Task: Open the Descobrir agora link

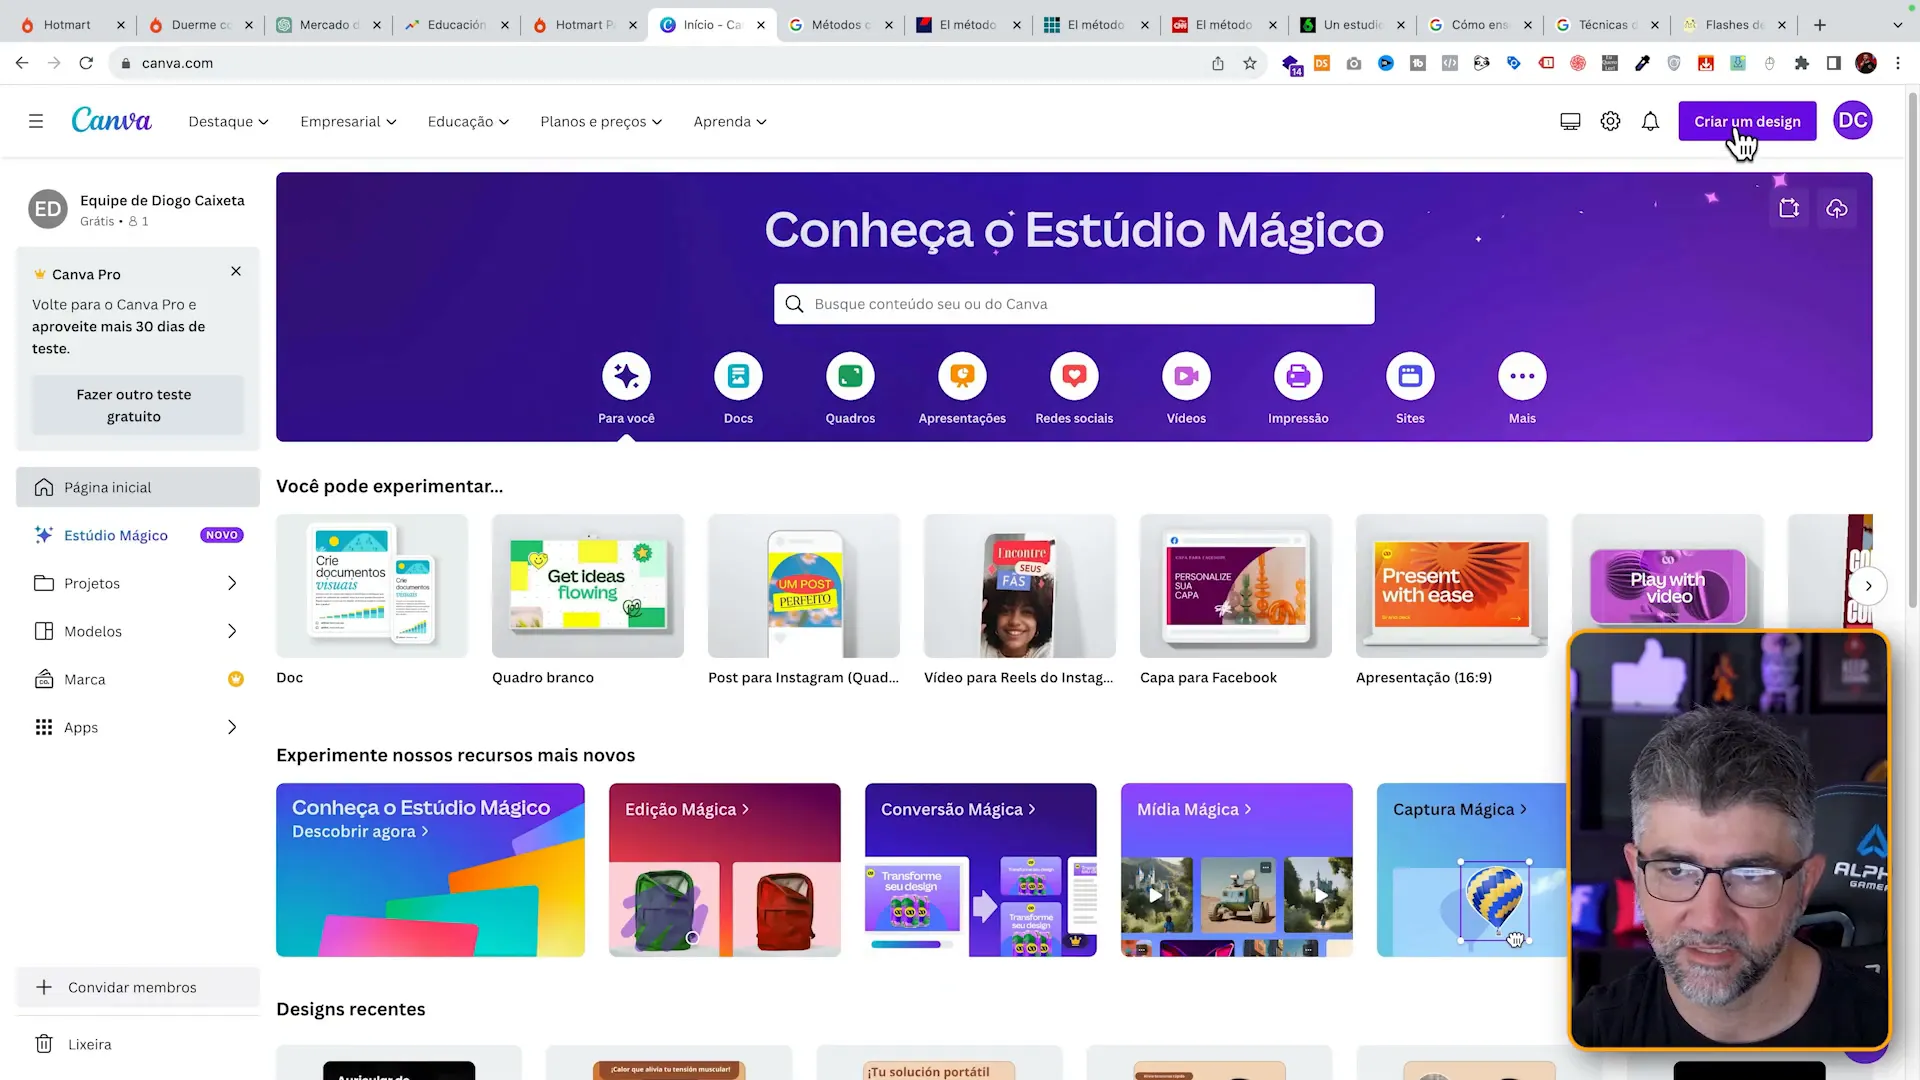Action: [360, 831]
